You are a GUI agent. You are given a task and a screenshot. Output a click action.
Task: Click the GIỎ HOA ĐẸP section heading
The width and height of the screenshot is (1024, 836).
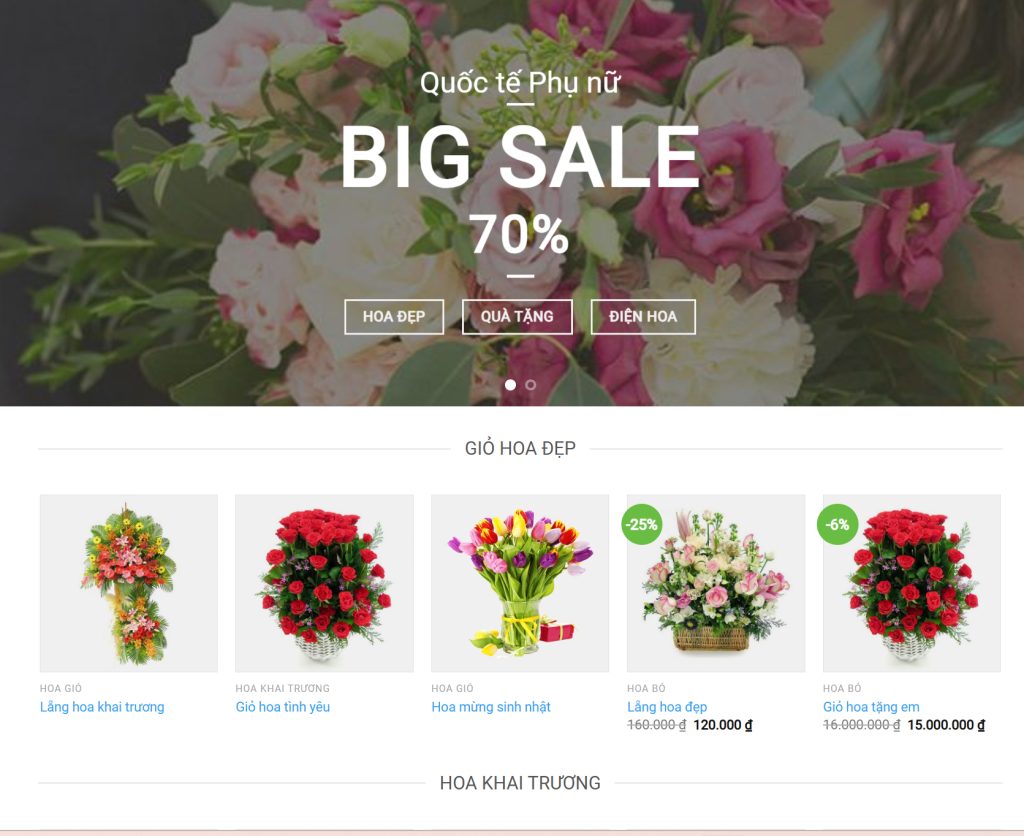pyautogui.click(x=520, y=449)
